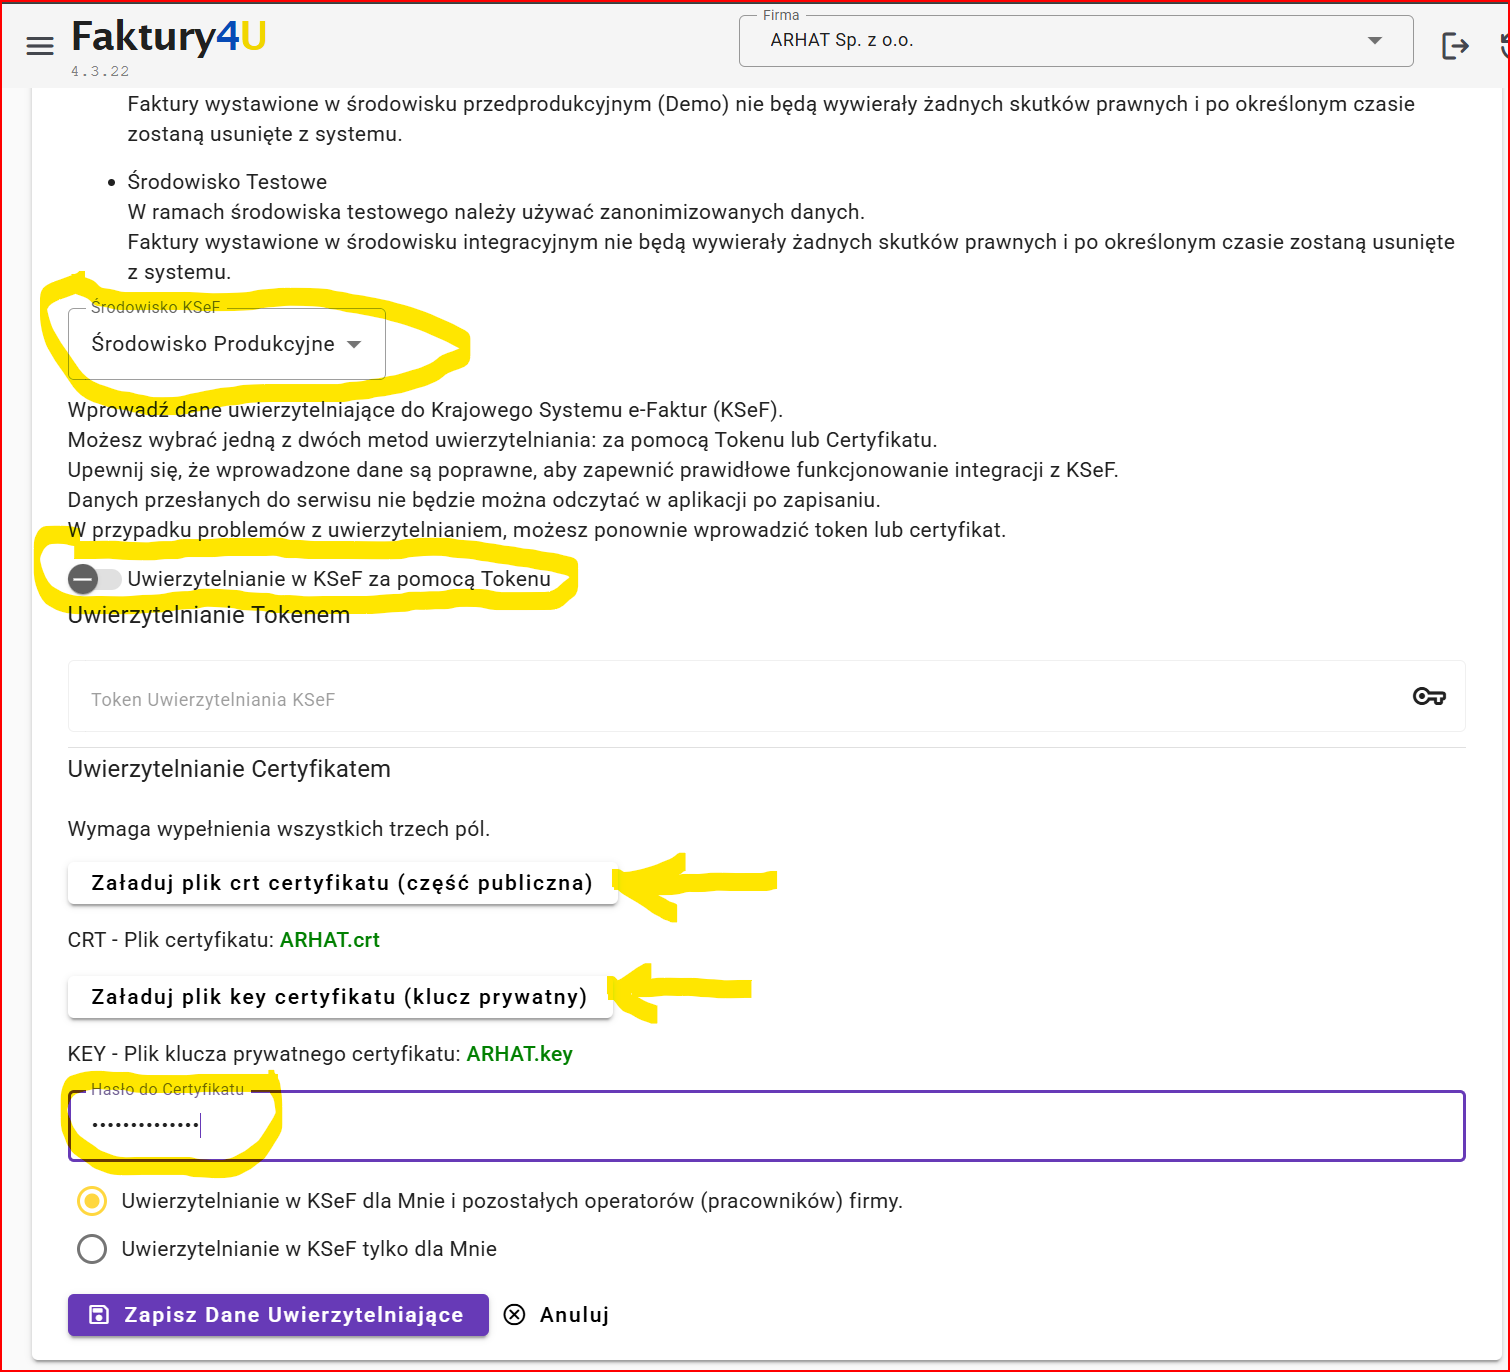Click "Załaduj plik crt certyfikatu" button
Viewport: 1510px width, 1372px height.
pyautogui.click(x=342, y=883)
